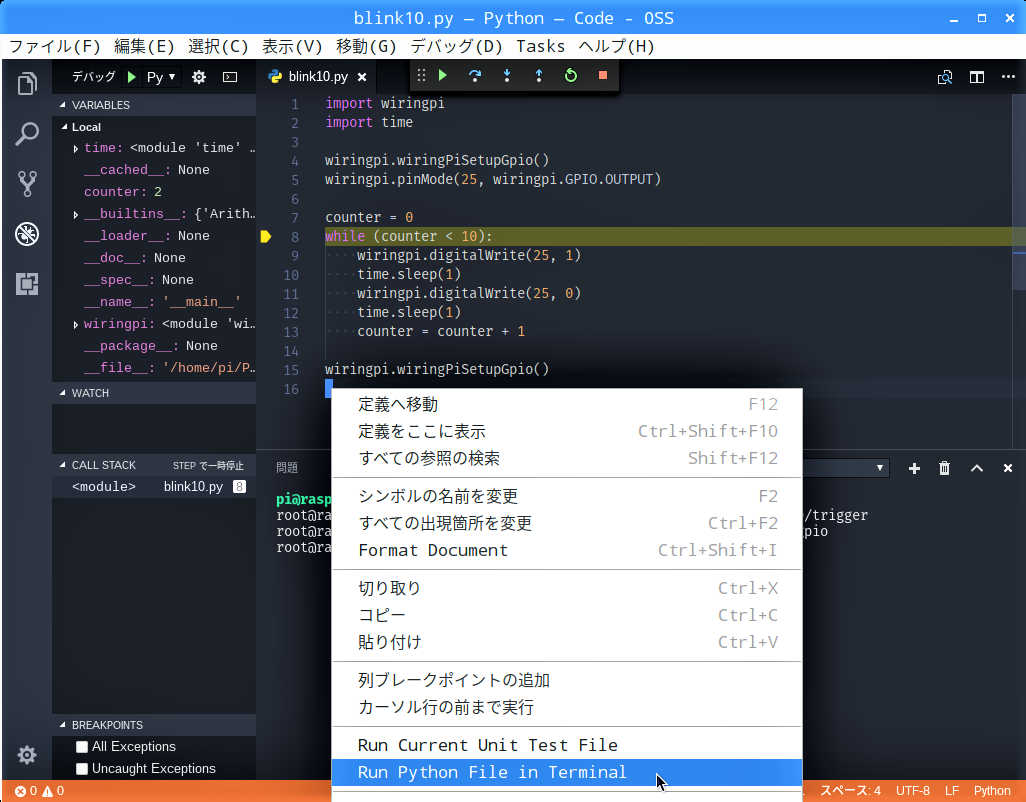Switch to the 問題 panel tab
This screenshot has width=1026, height=802.
click(x=287, y=468)
